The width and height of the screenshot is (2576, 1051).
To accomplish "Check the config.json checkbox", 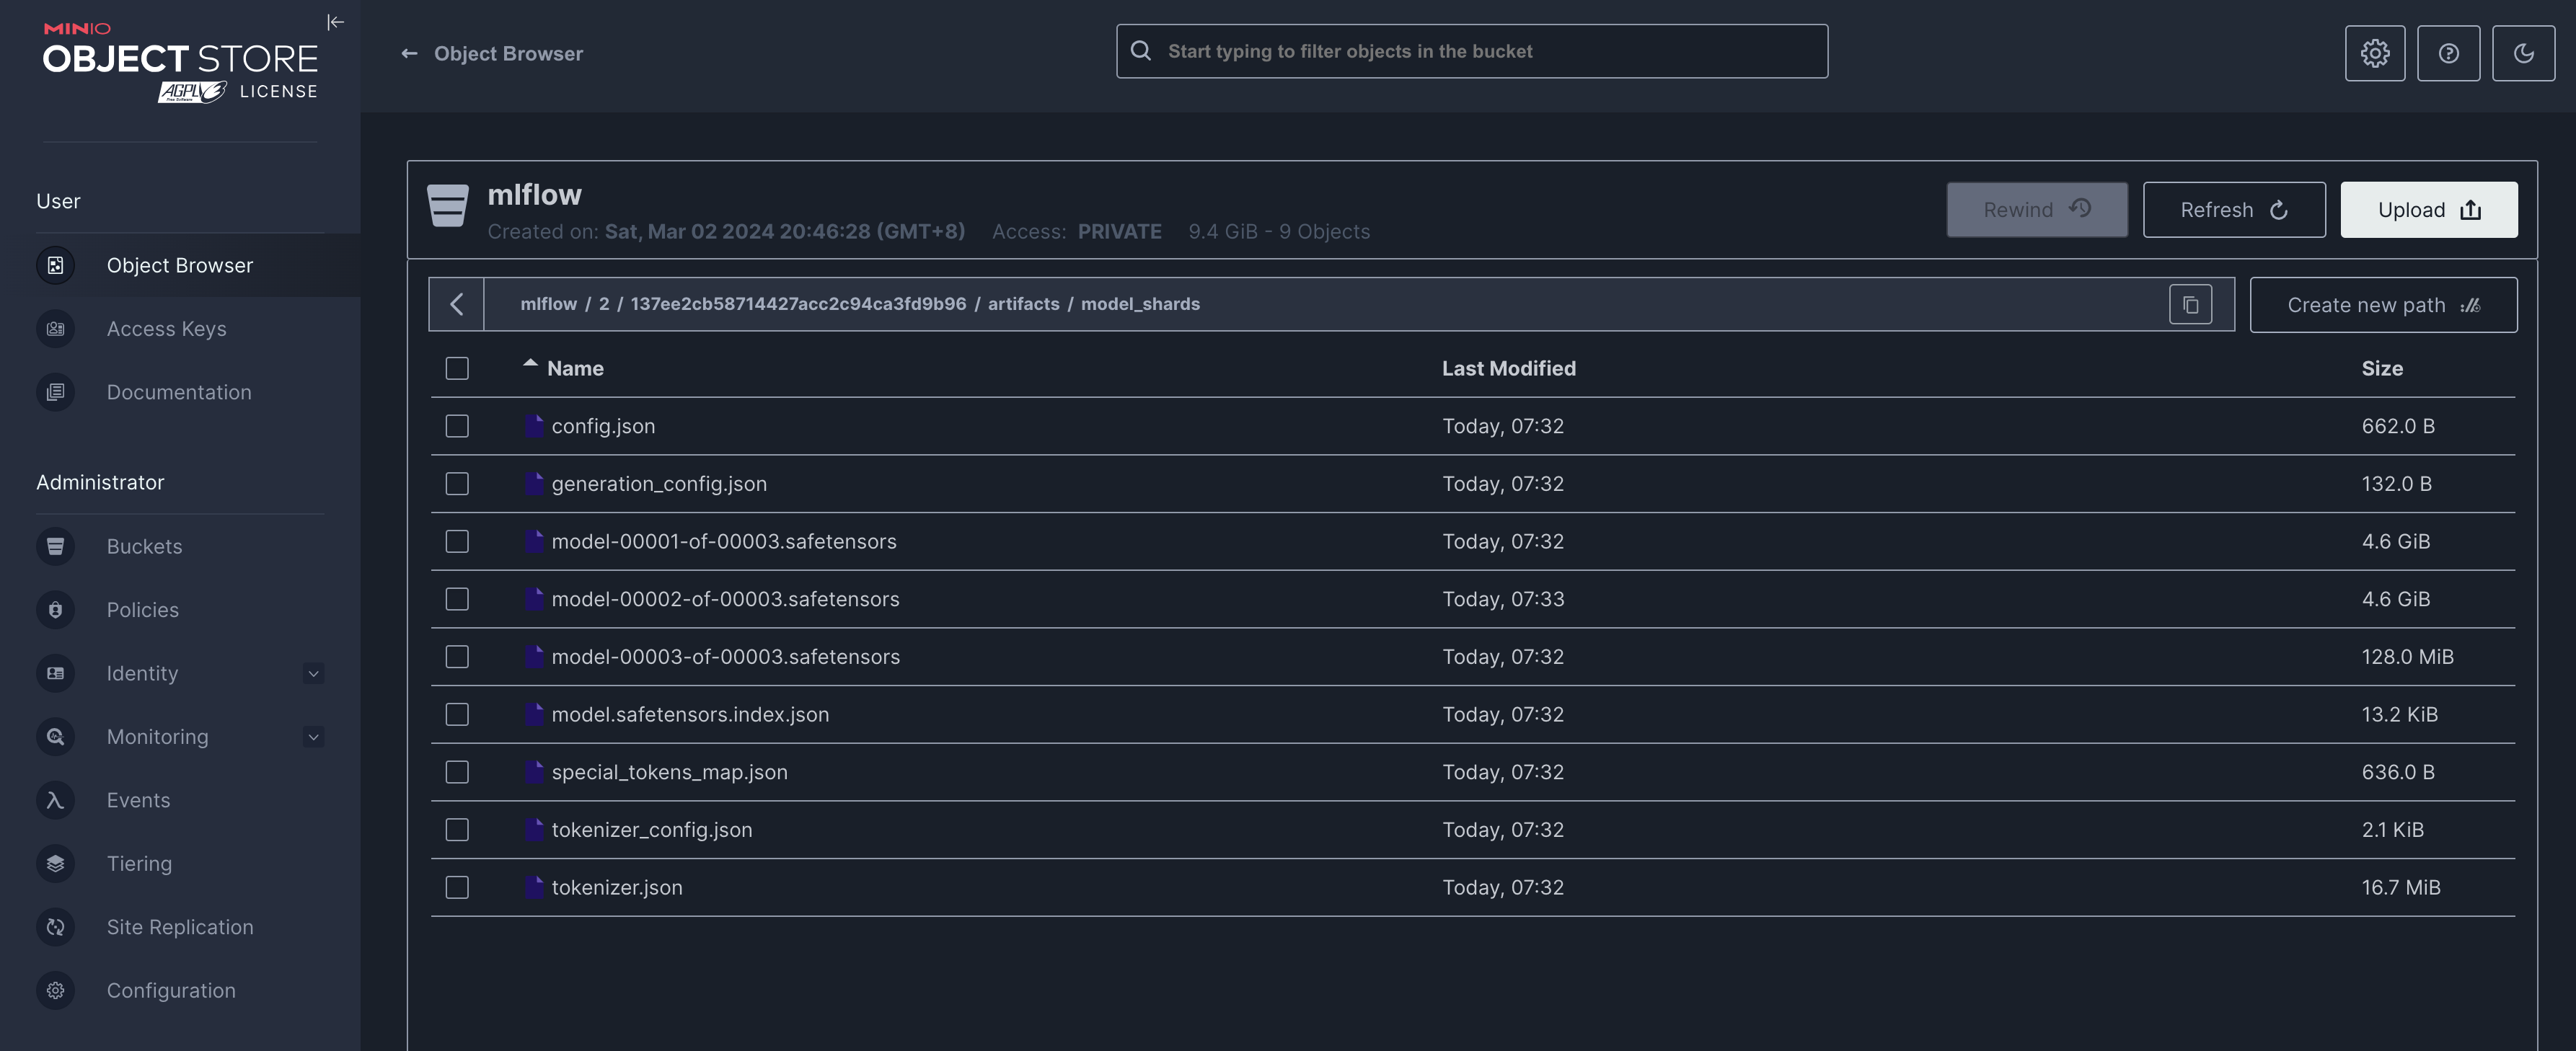I will tap(457, 426).
